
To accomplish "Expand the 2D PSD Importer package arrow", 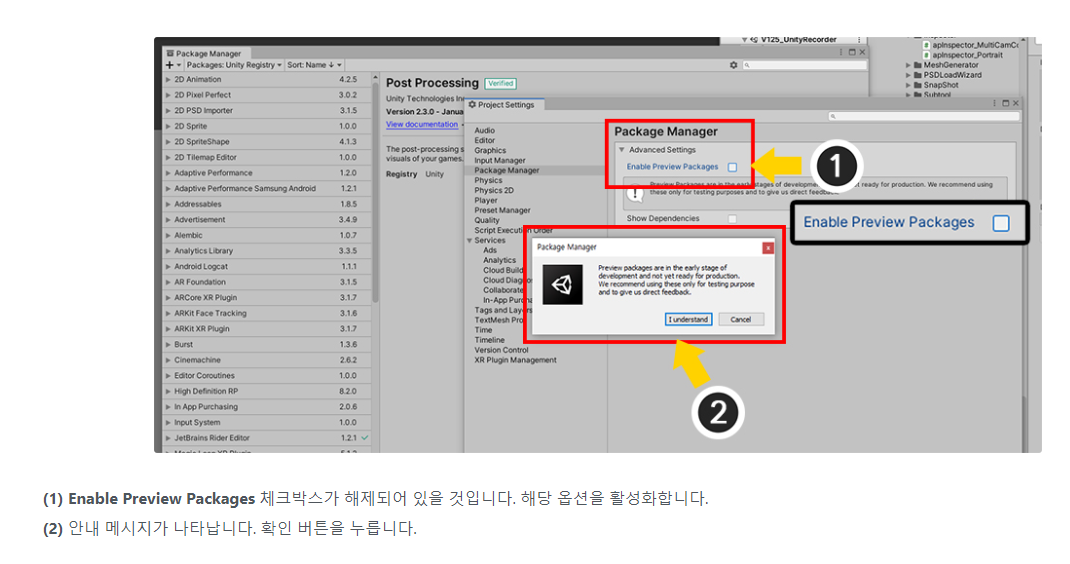I will 169,111.
